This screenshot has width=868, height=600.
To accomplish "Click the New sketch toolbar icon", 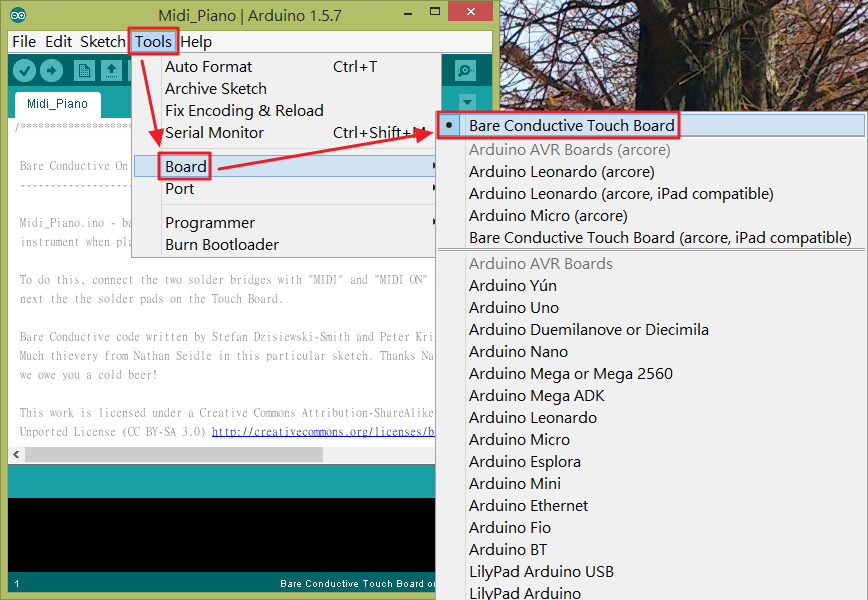I will coord(84,70).
